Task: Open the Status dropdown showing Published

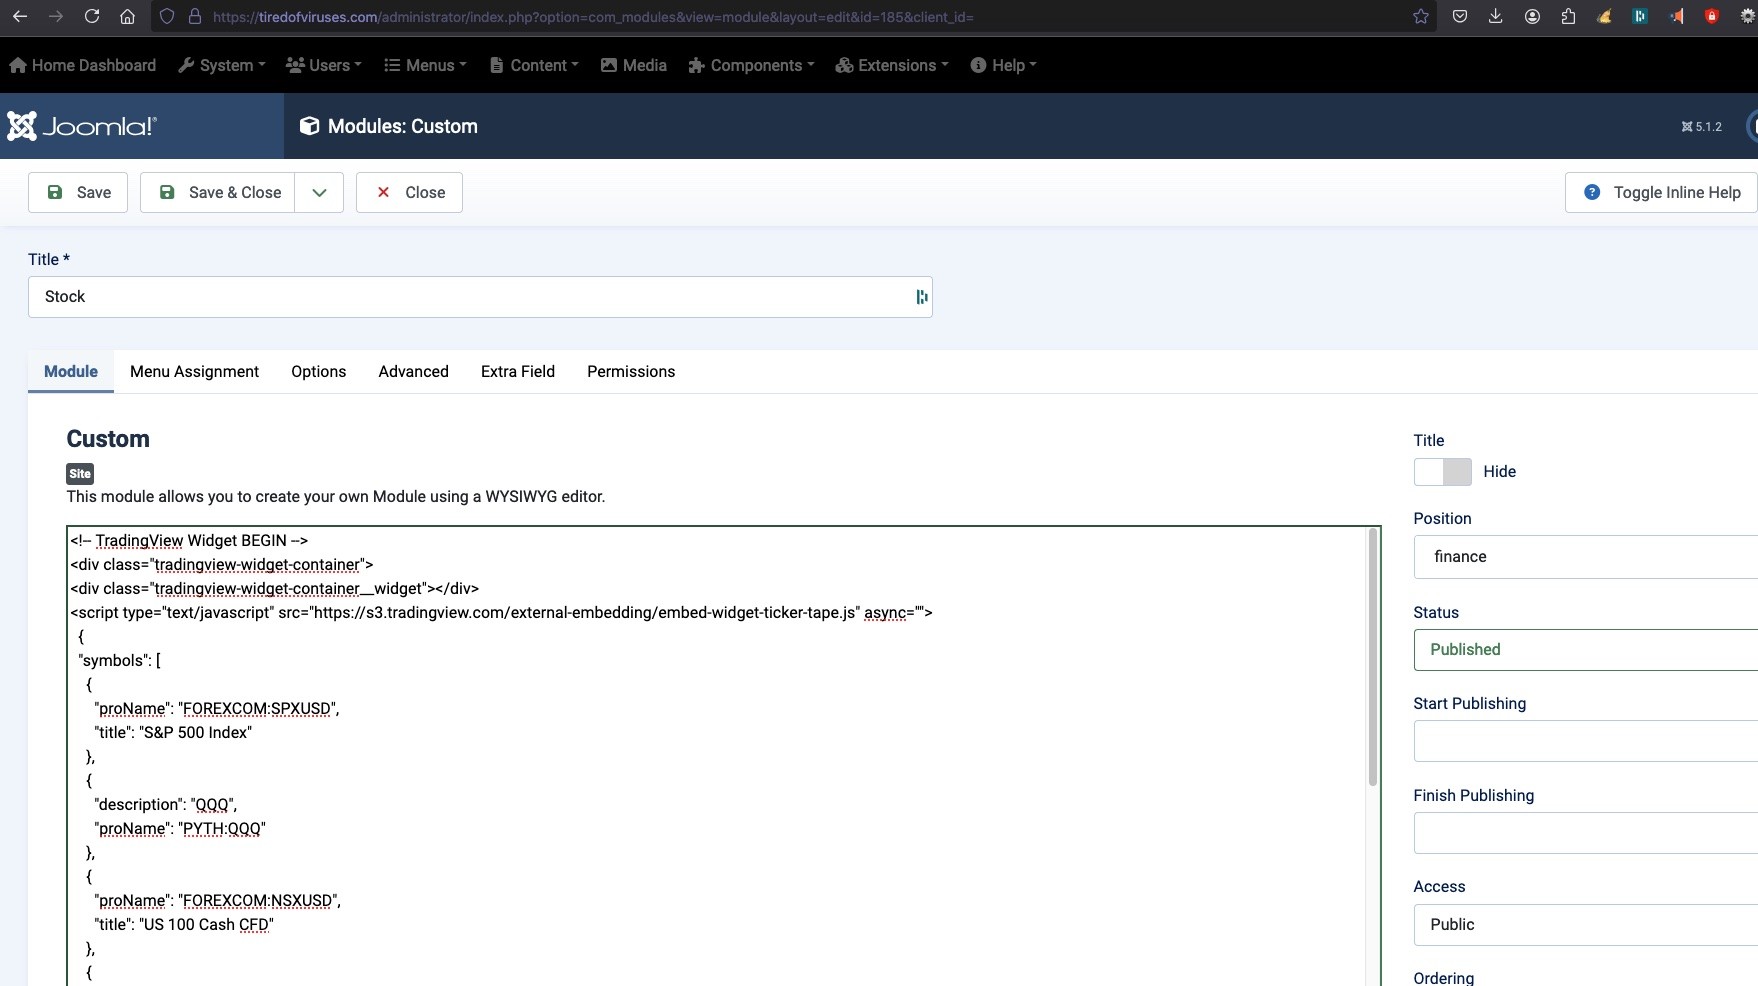Action: 1586,650
